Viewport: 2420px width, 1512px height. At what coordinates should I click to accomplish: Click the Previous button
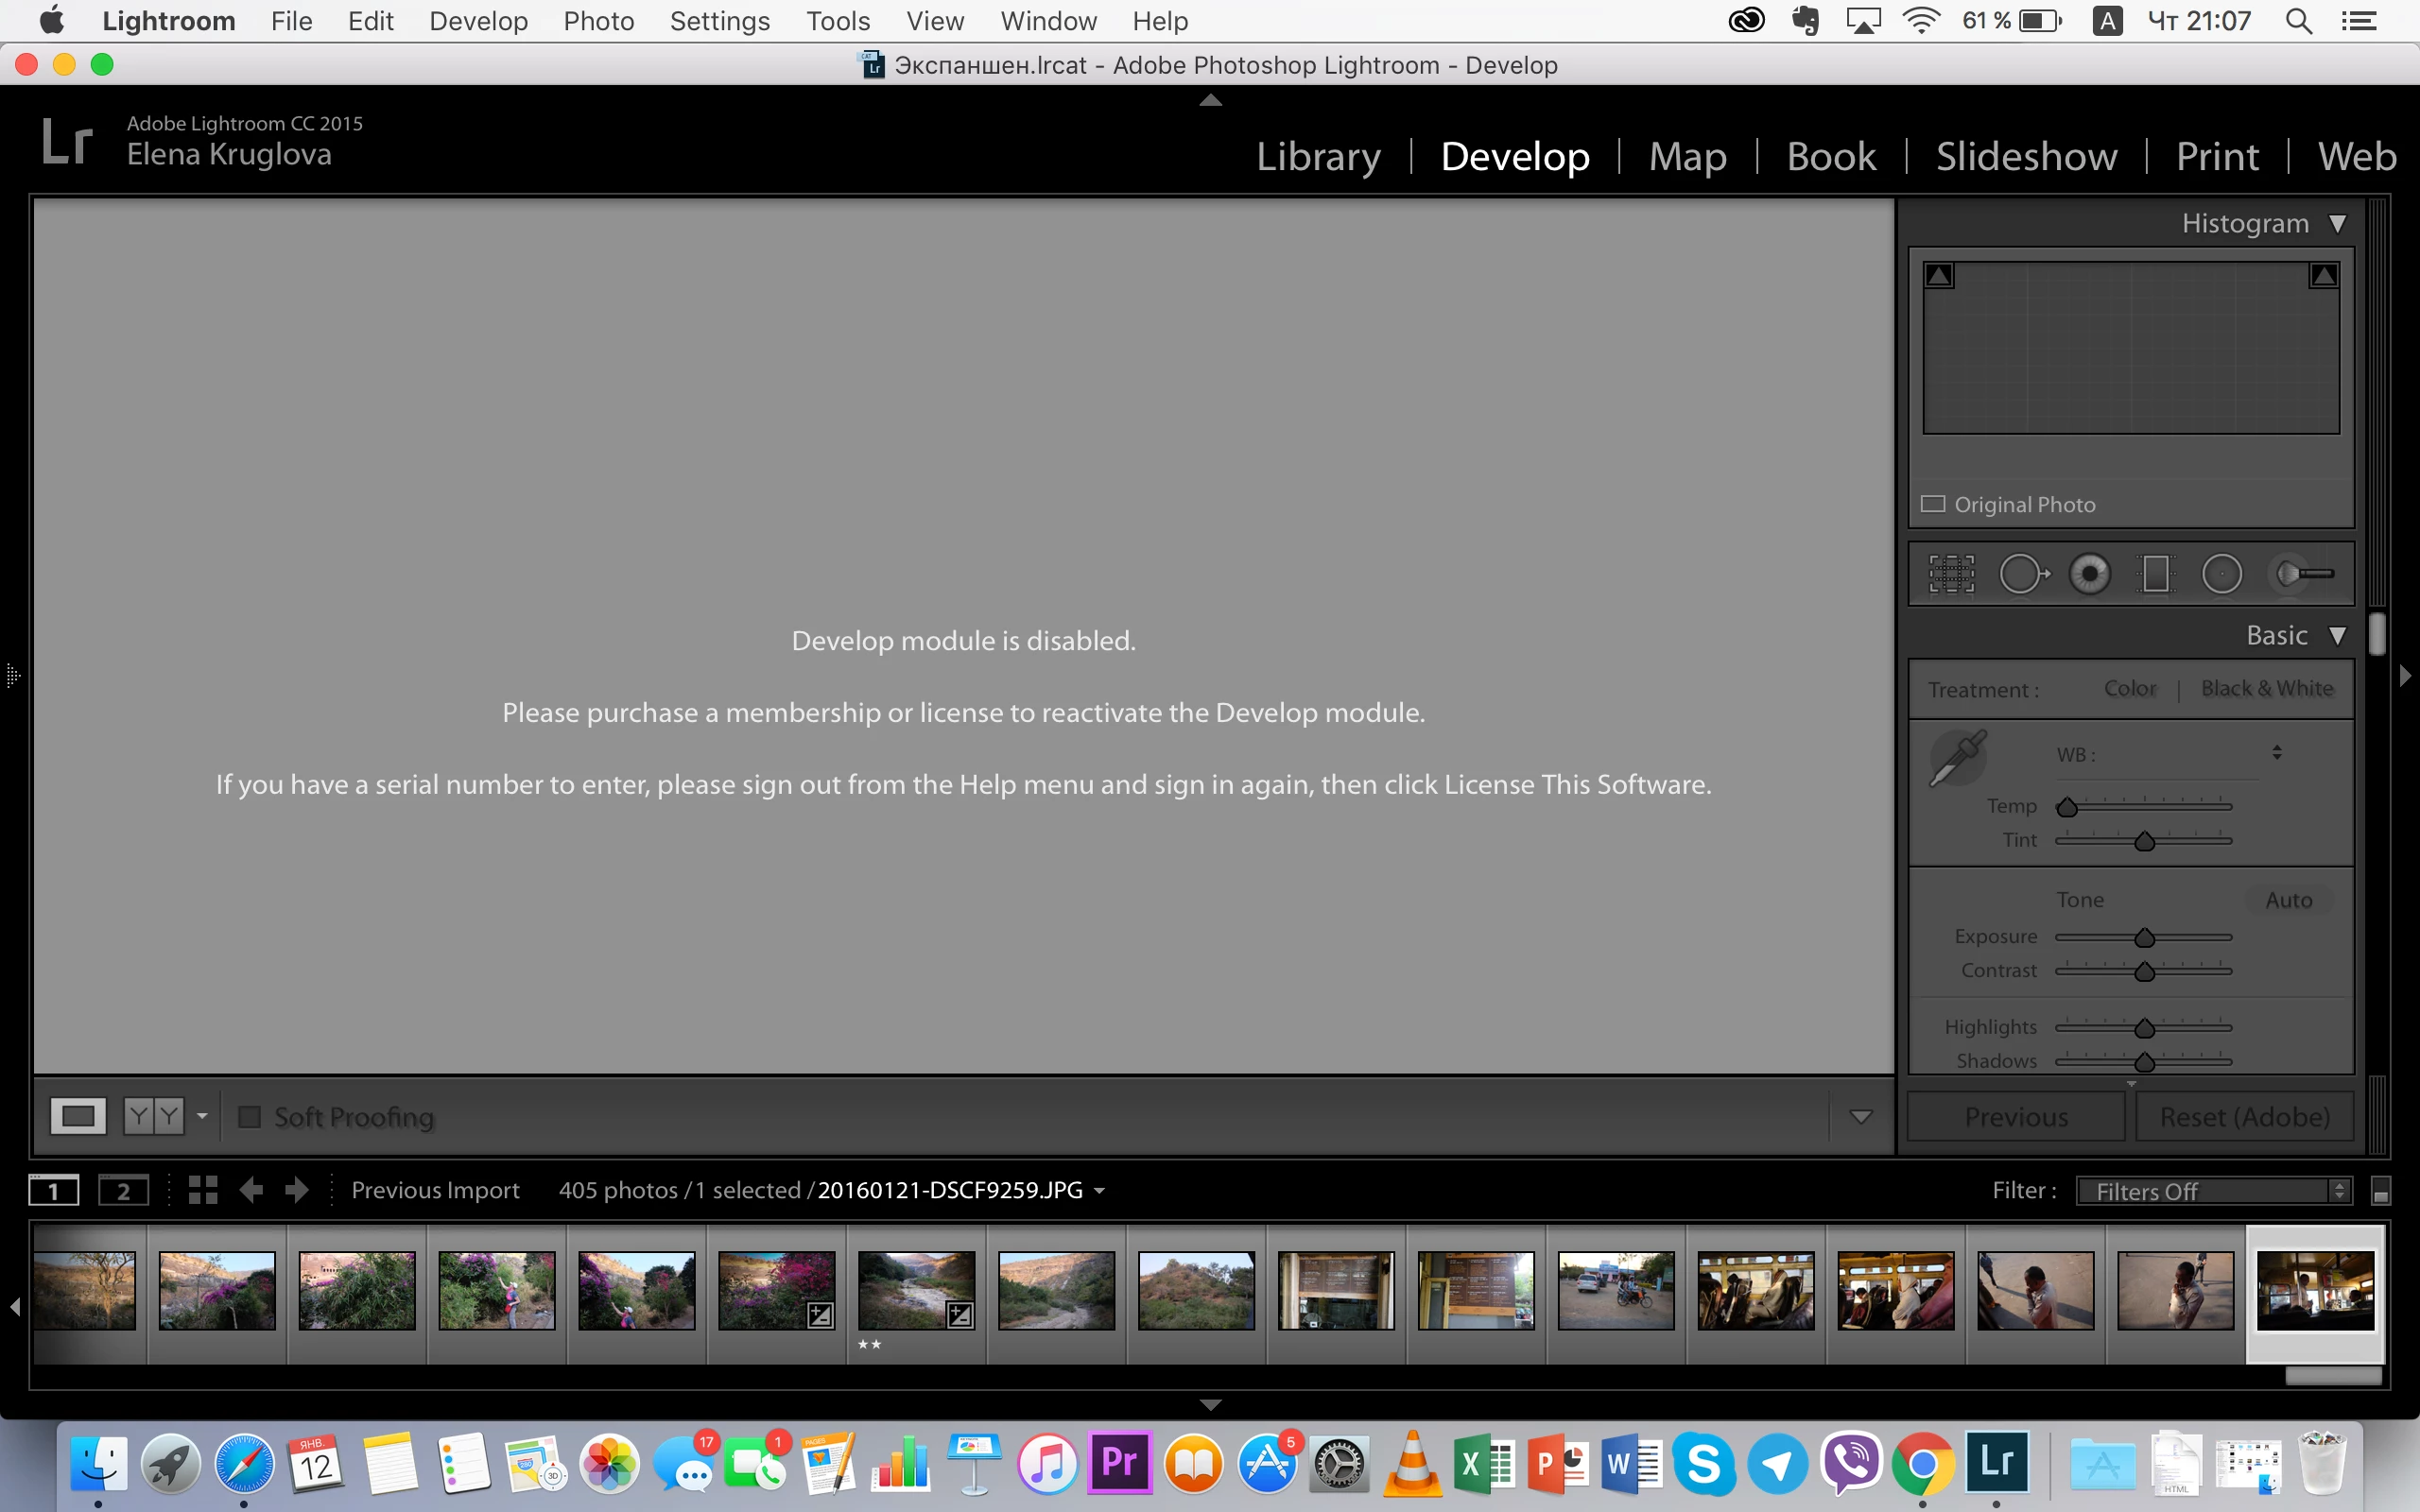(x=2015, y=1117)
